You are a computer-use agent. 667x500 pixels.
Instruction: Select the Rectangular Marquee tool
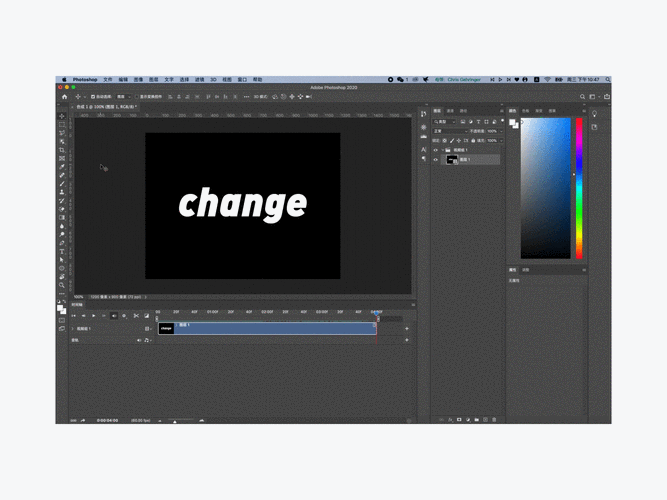point(62,124)
